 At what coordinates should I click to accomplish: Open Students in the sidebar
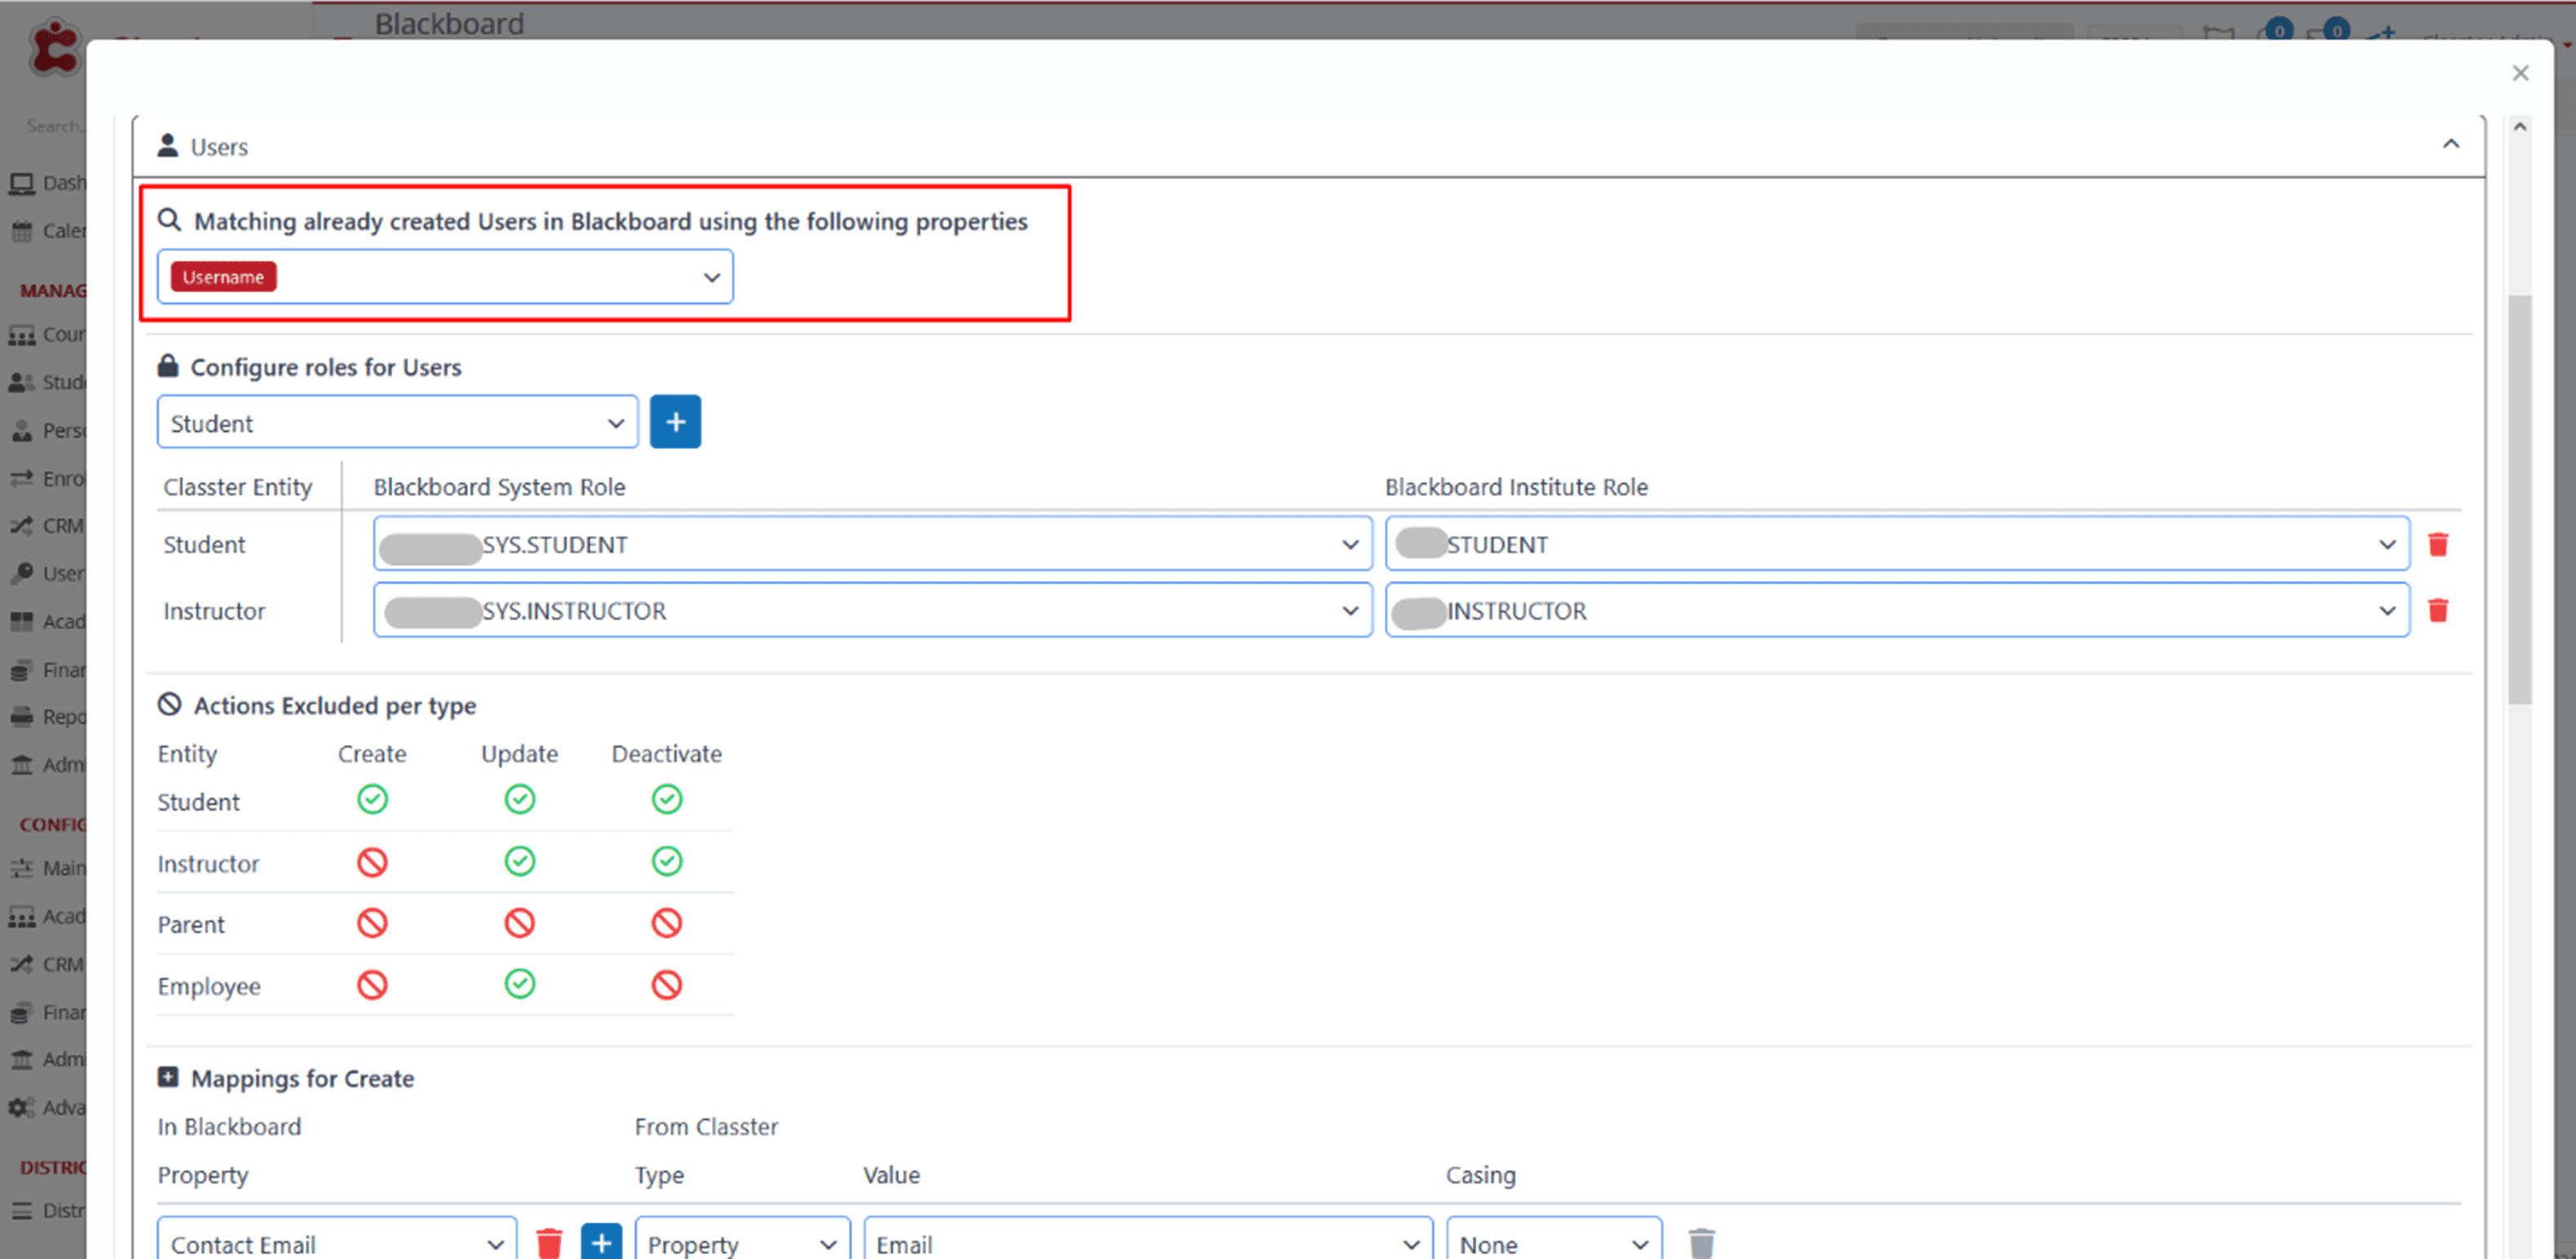47,383
